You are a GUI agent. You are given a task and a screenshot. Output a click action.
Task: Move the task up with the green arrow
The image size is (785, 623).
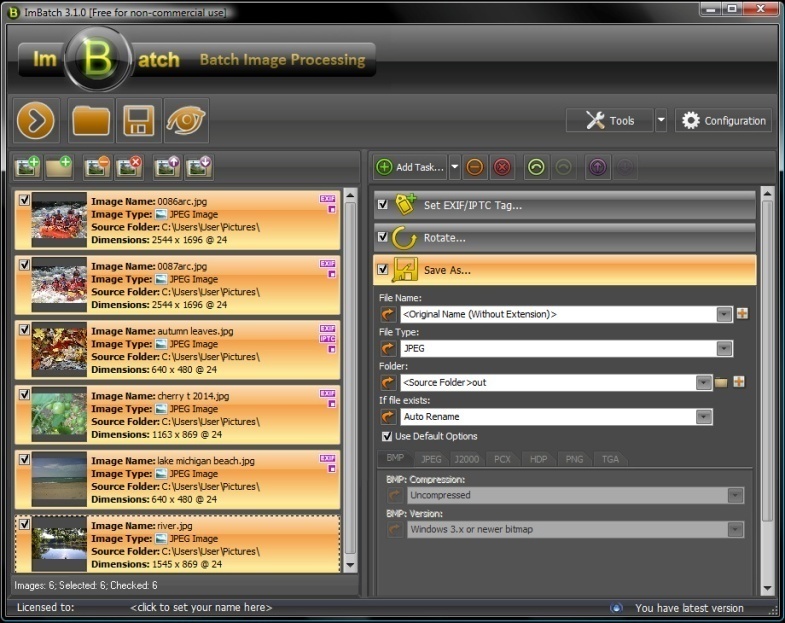536,167
